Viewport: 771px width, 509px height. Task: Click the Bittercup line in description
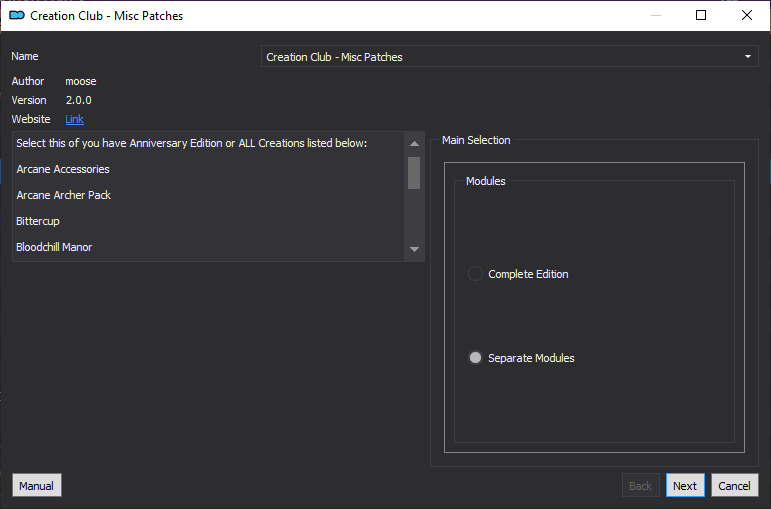(x=38, y=221)
